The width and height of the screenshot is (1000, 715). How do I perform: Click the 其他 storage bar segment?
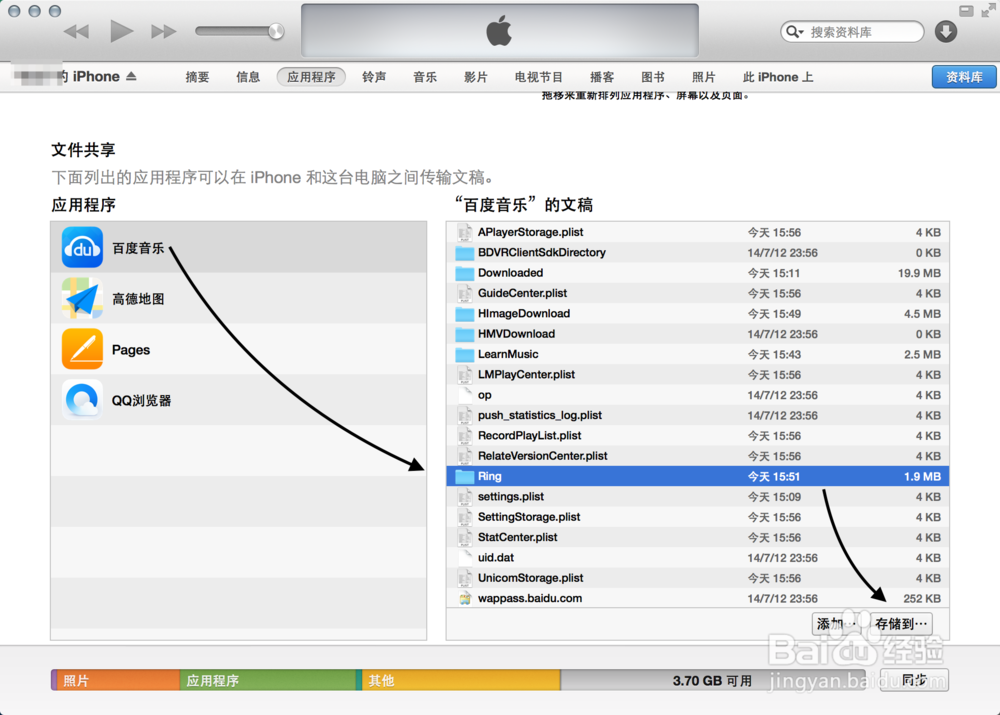click(461, 681)
